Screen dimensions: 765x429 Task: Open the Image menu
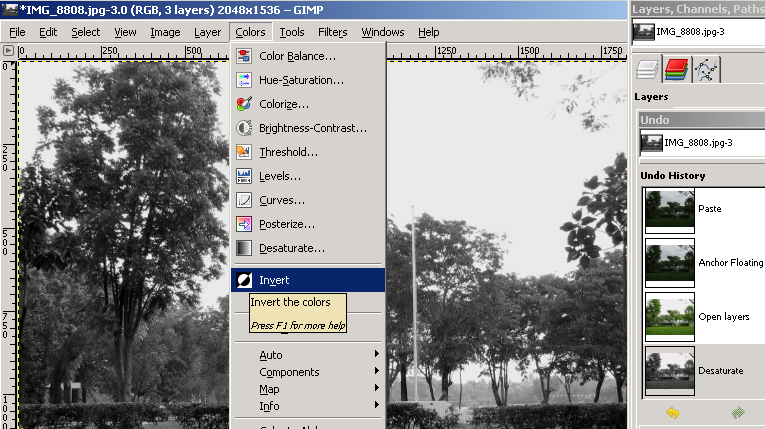point(165,32)
